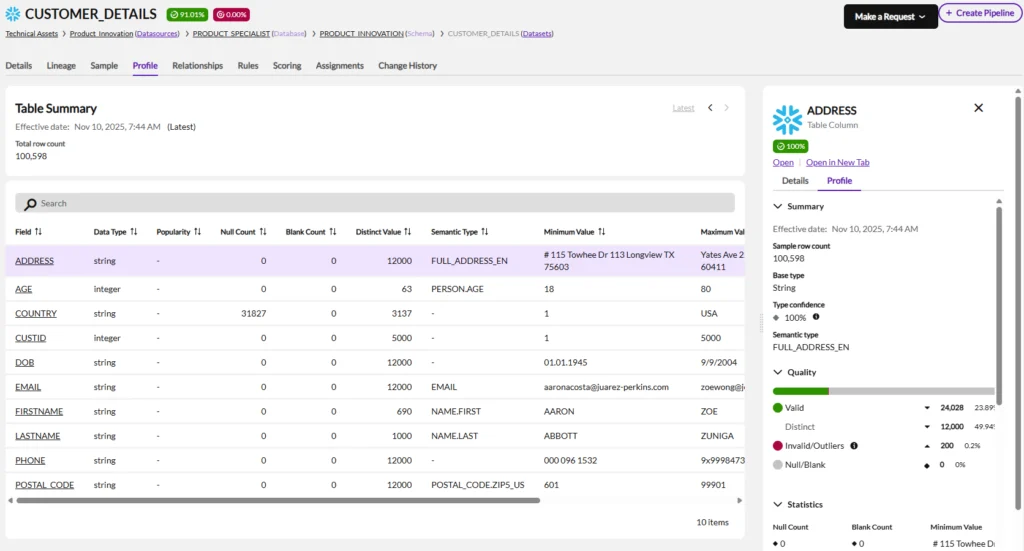Collapse the Statistics section
Image resolution: width=1024 pixels, height=551 pixels.
coord(778,505)
